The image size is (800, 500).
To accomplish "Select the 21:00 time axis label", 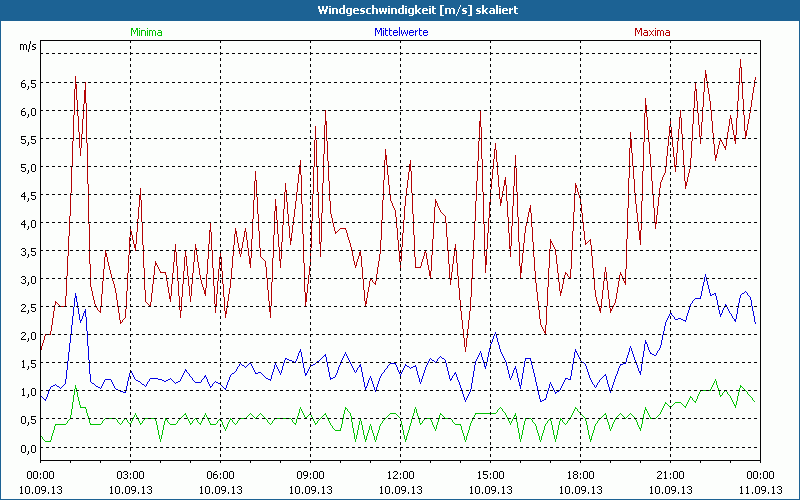I will pyautogui.click(x=670, y=474).
